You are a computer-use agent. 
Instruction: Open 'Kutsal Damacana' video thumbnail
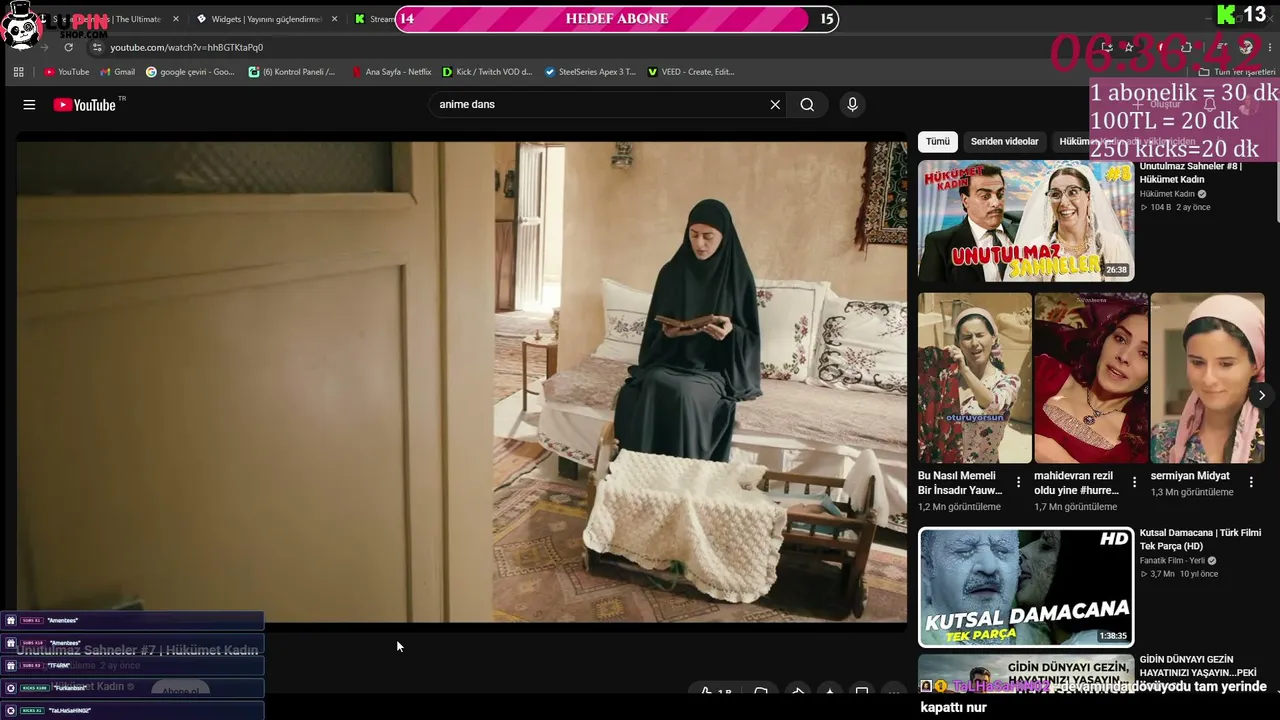click(x=1026, y=587)
